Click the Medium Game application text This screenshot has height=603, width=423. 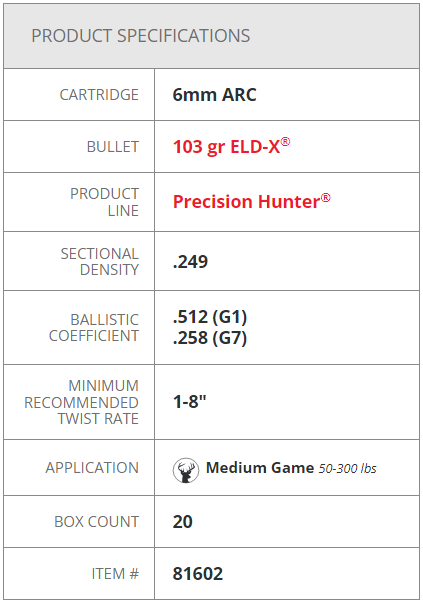click(x=260, y=468)
